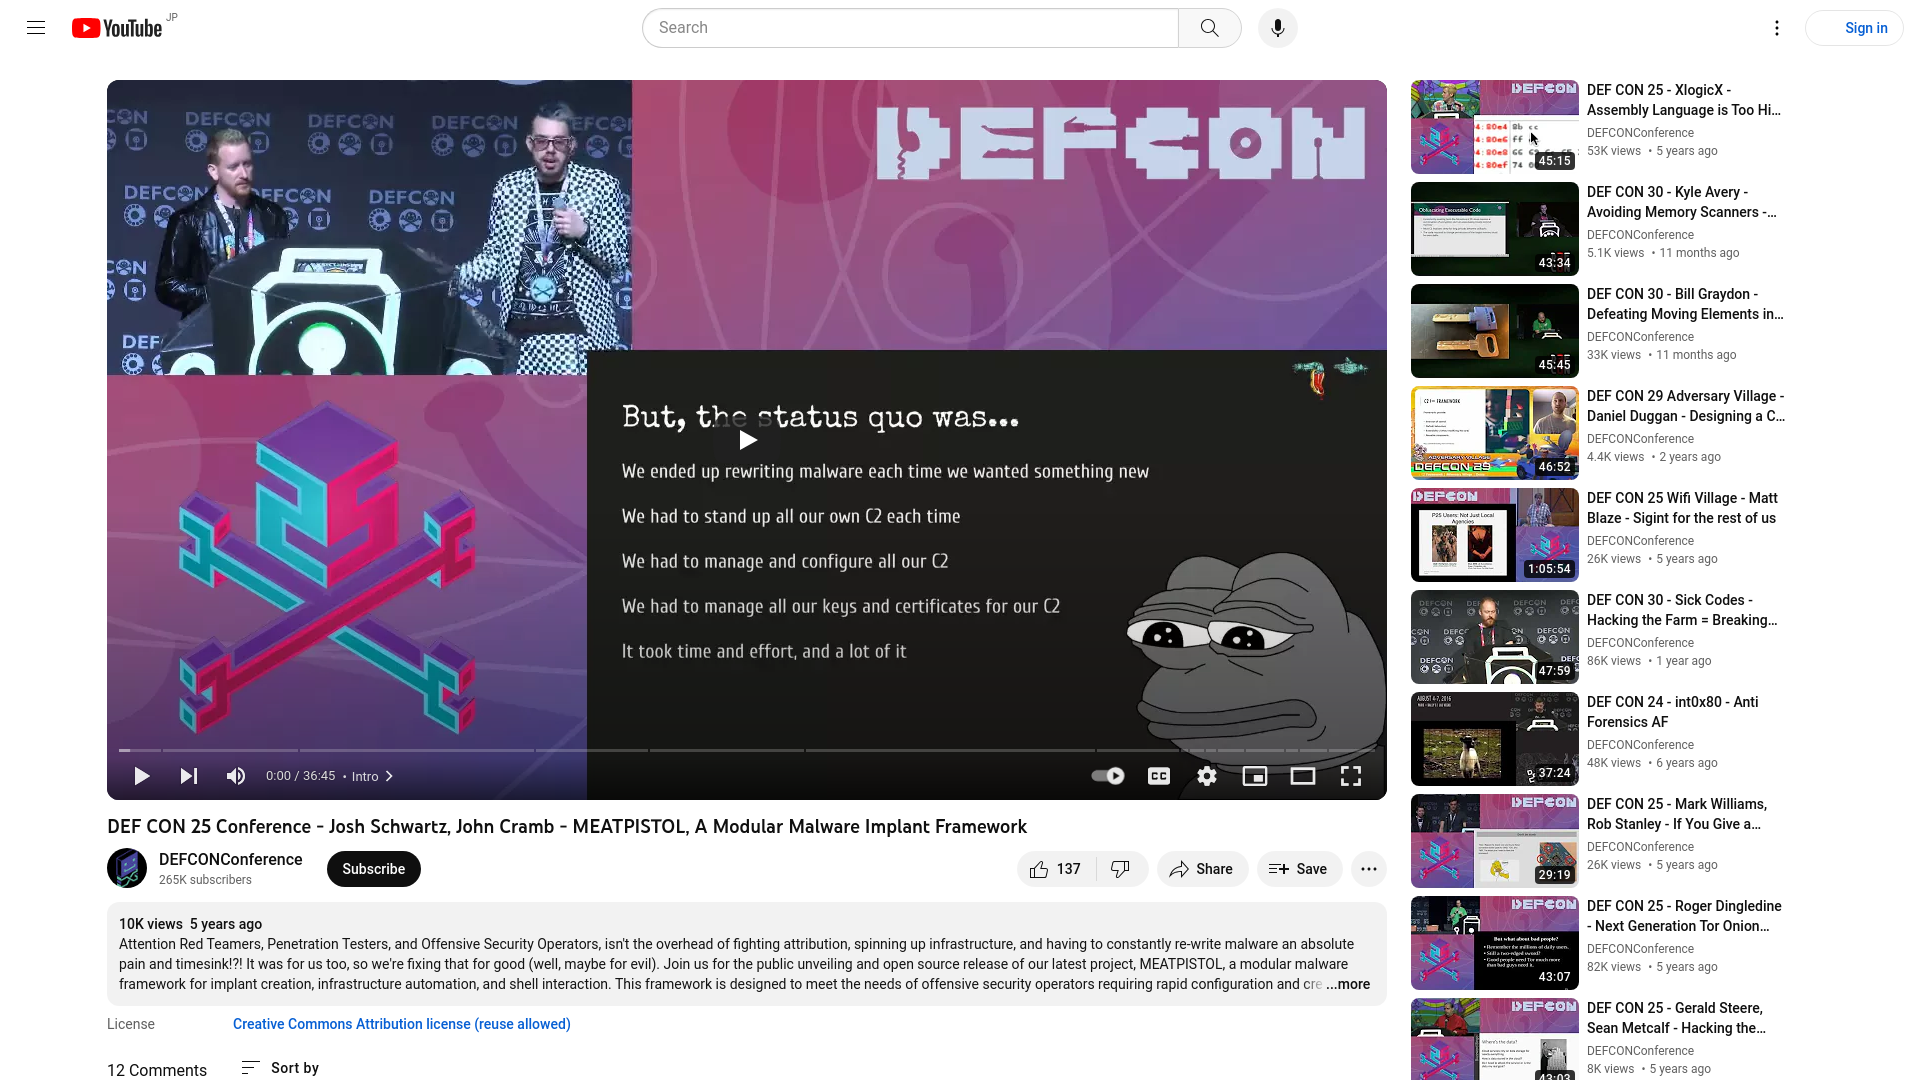Image resolution: width=1920 pixels, height=1080 pixels.
Task: Open Mark Williams, Rob Stanley video thumbnail
Action: pyautogui.click(x=1495, y=841)
